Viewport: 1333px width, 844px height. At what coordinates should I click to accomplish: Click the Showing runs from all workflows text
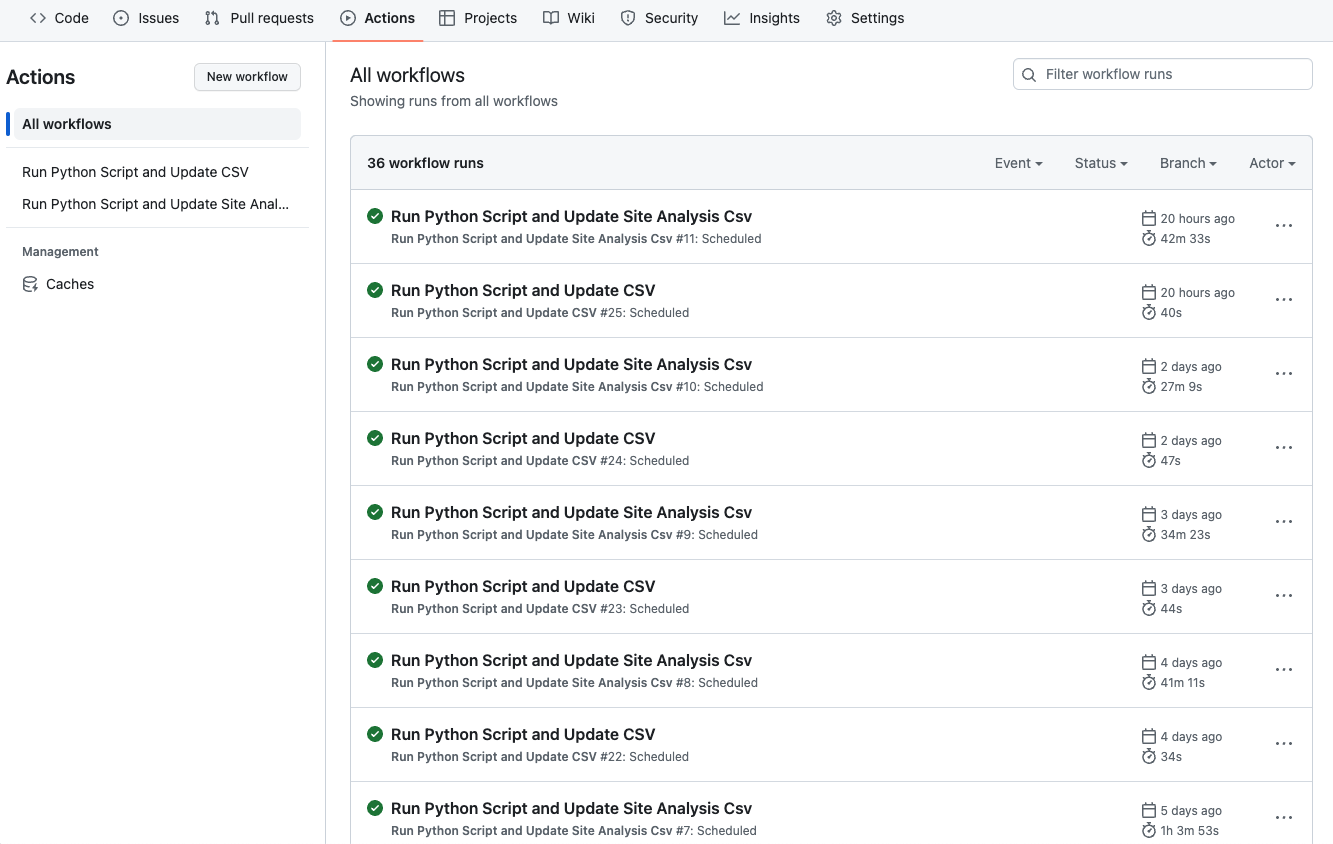(x=454, y=101)
